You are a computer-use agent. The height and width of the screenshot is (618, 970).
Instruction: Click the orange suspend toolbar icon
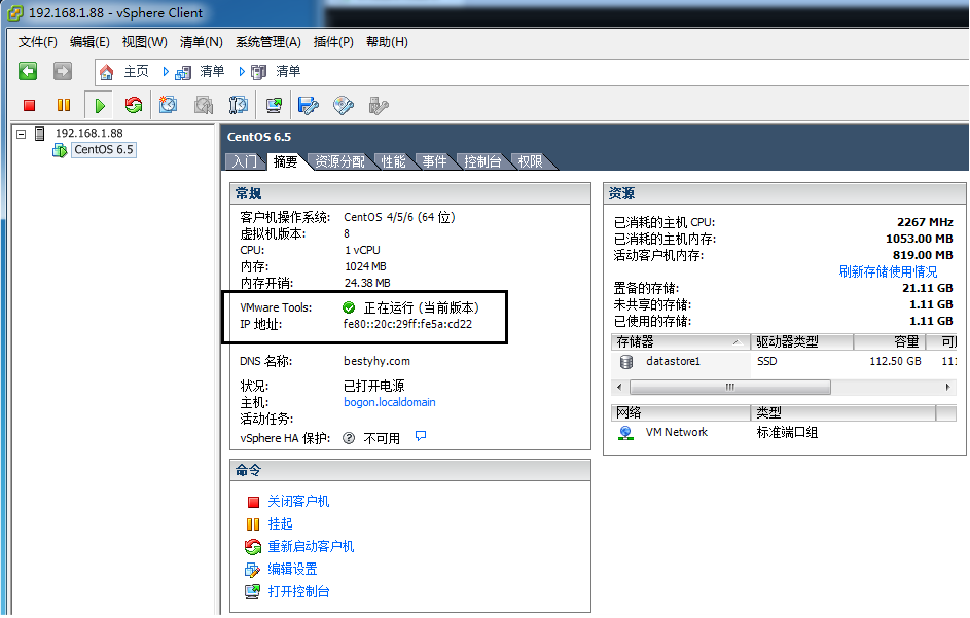tap(64, 105)
